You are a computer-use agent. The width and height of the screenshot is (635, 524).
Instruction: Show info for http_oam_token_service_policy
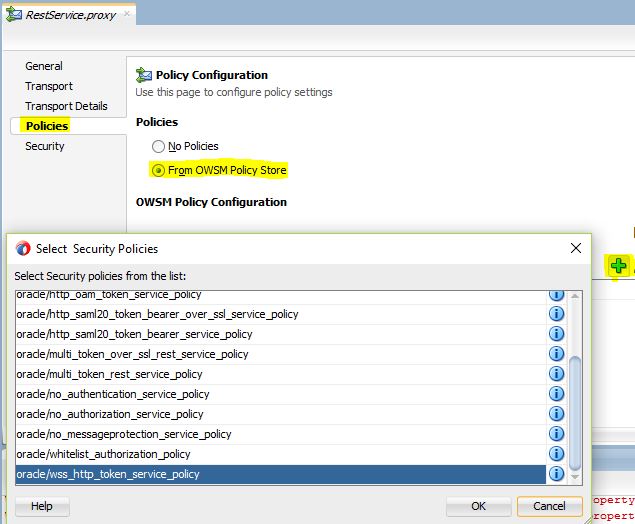(x=556, y=296)
